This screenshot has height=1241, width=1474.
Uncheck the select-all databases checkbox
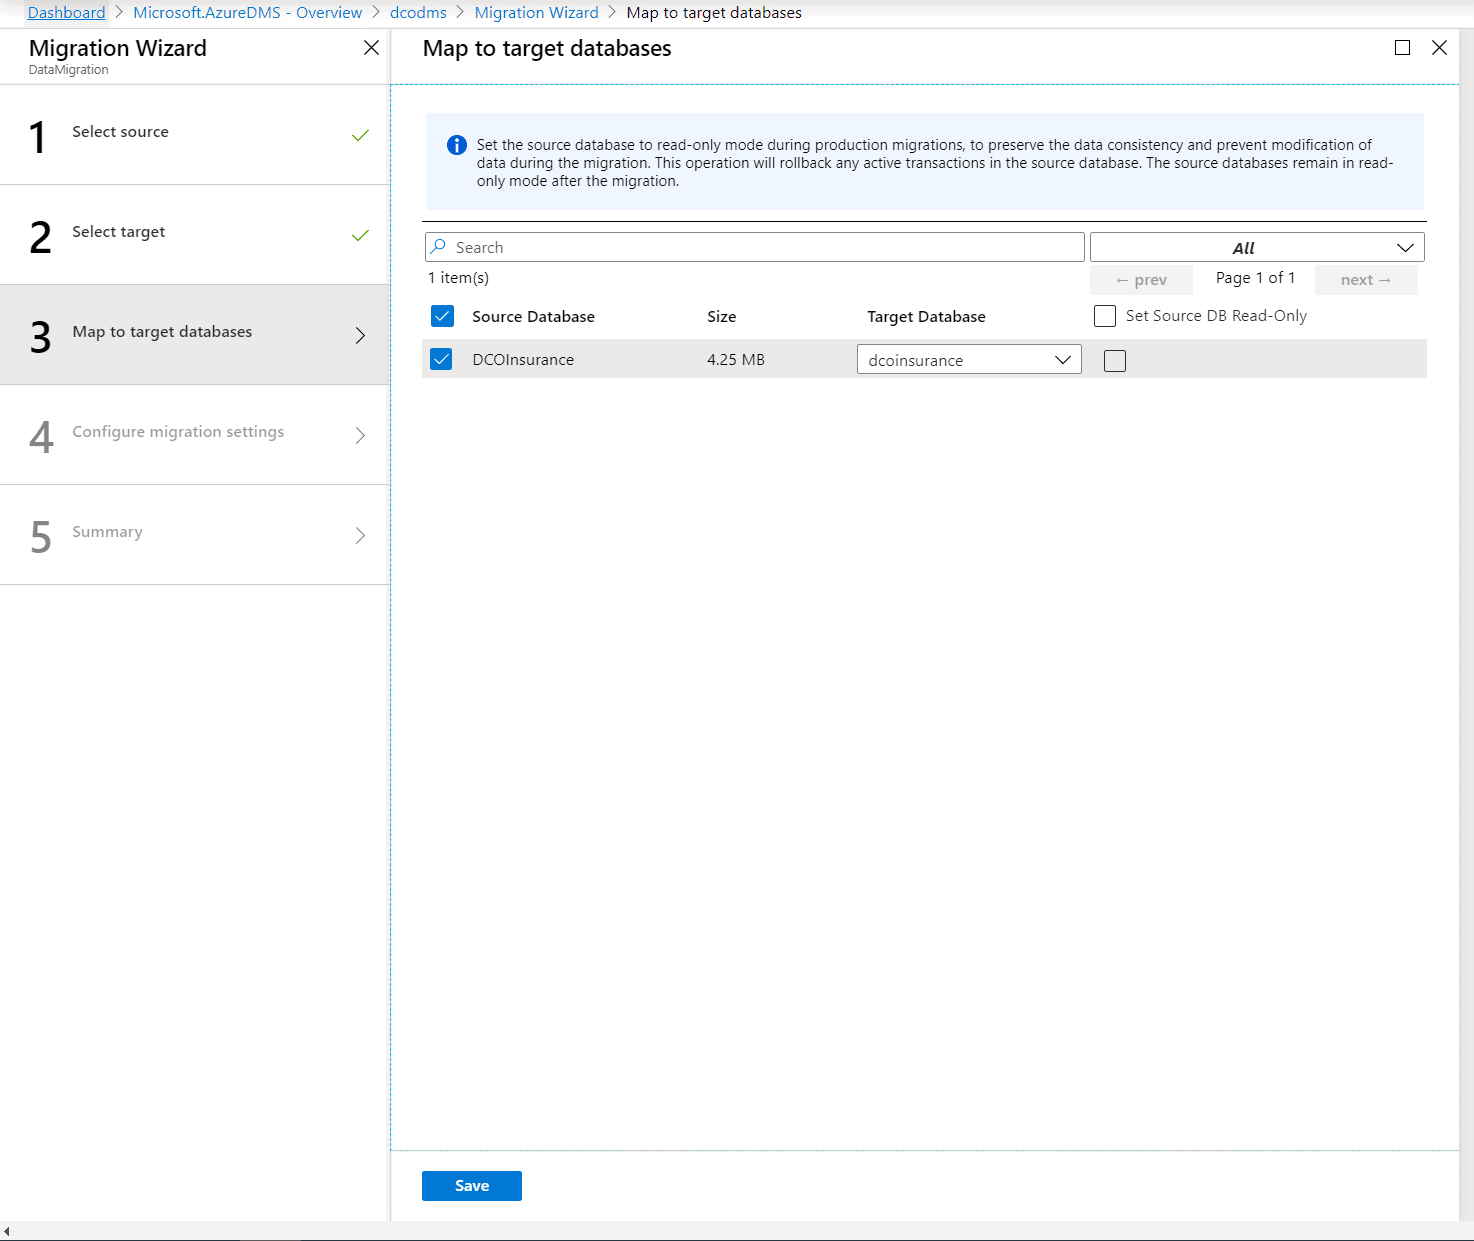(x=442, y=315)
